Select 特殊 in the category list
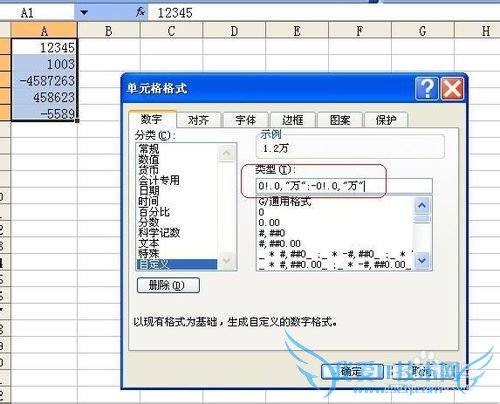 [177, 253]
